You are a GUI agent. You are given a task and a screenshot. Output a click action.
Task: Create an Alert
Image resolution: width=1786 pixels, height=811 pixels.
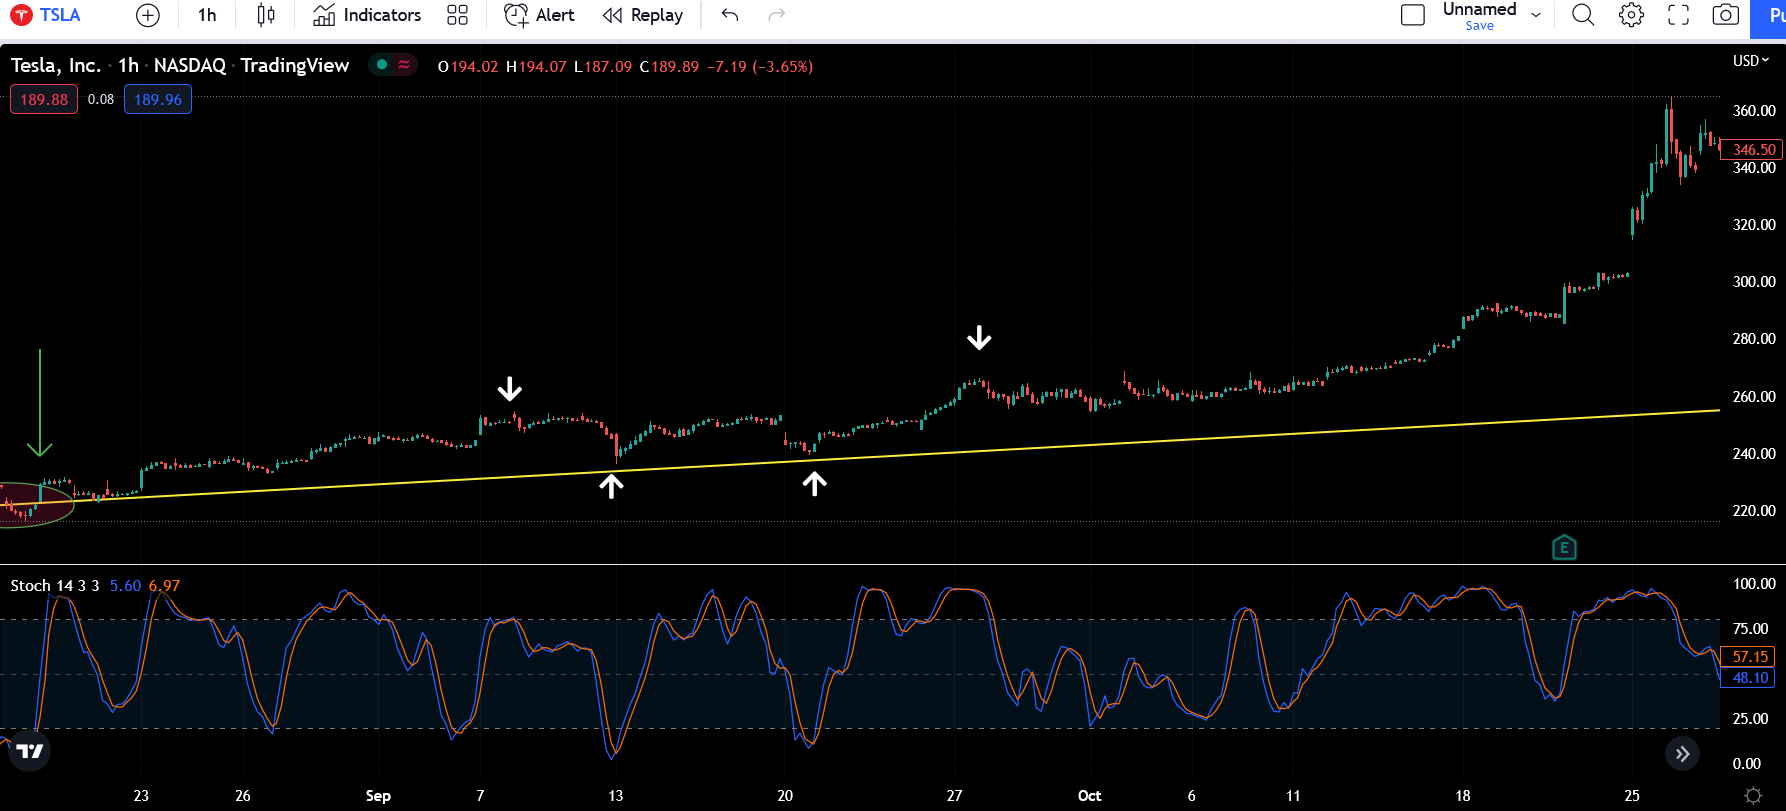(x=539, y=15)
